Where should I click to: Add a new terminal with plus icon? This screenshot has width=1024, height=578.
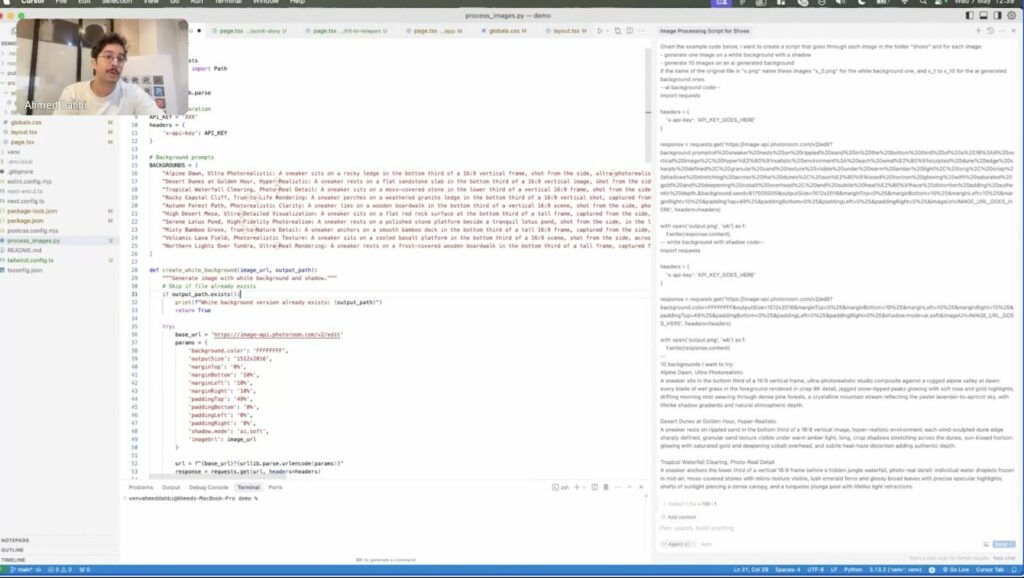pyautogui.click(x=576, y=487)
